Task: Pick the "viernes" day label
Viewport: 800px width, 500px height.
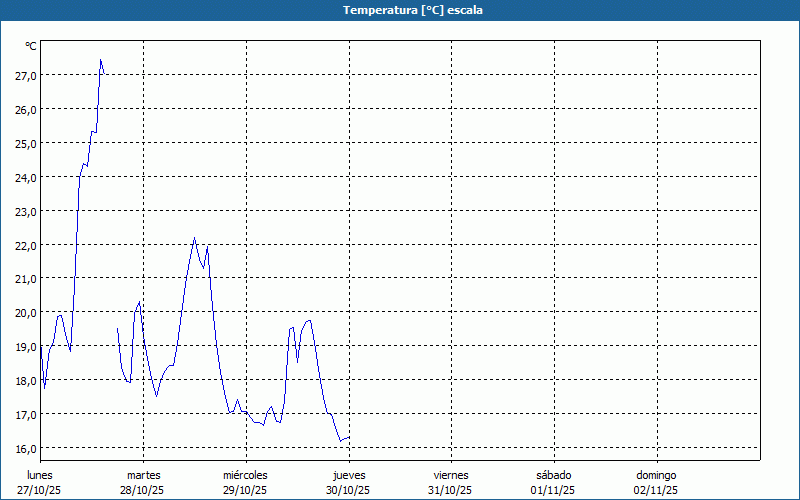Action: click(x=451, y=475)
